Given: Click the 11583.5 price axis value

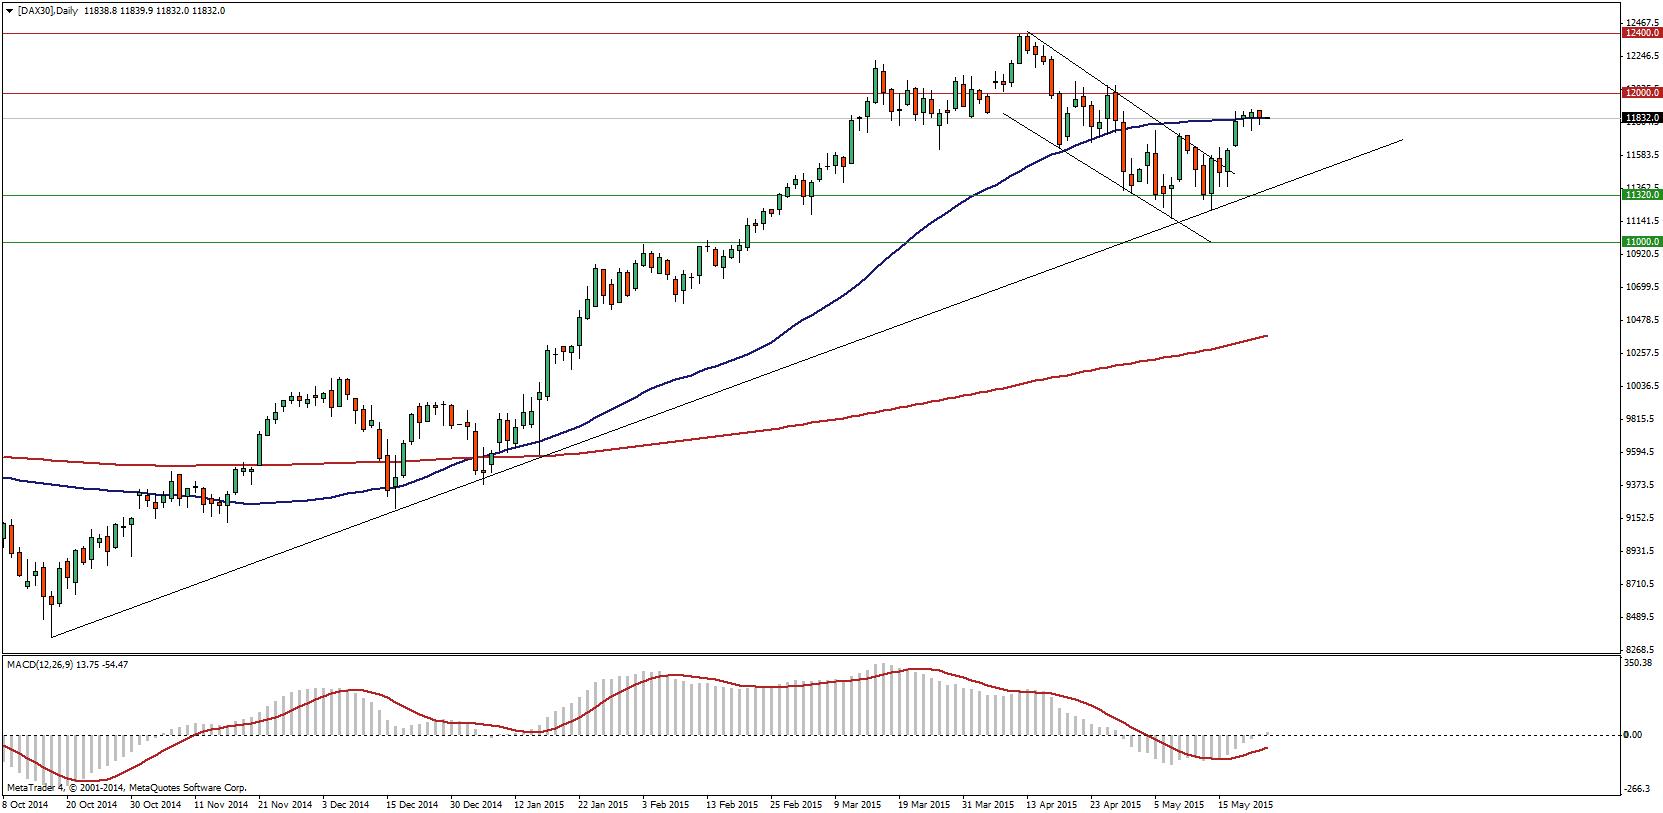Looking at the screenshot, I should pos(1644,155).
